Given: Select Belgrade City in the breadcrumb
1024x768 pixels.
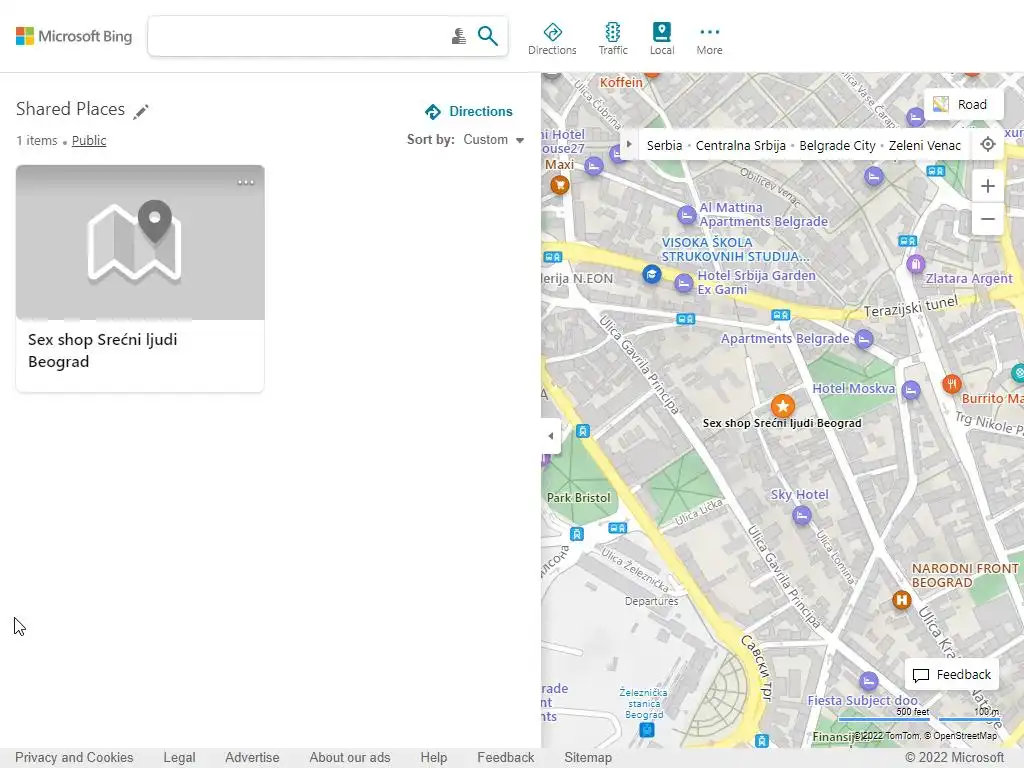Looking at the screenshot, I should point(837,146).
